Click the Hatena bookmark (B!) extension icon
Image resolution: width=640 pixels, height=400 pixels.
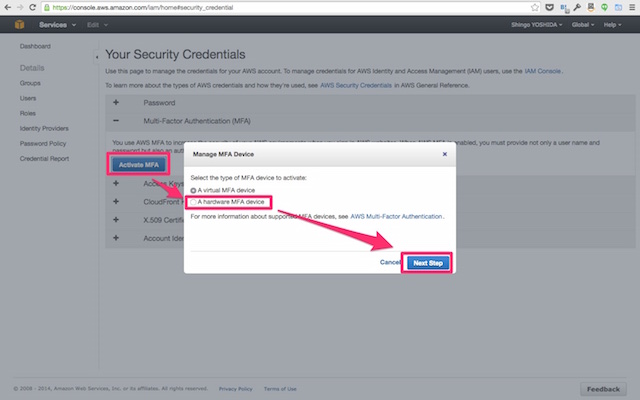click(564, 7)
